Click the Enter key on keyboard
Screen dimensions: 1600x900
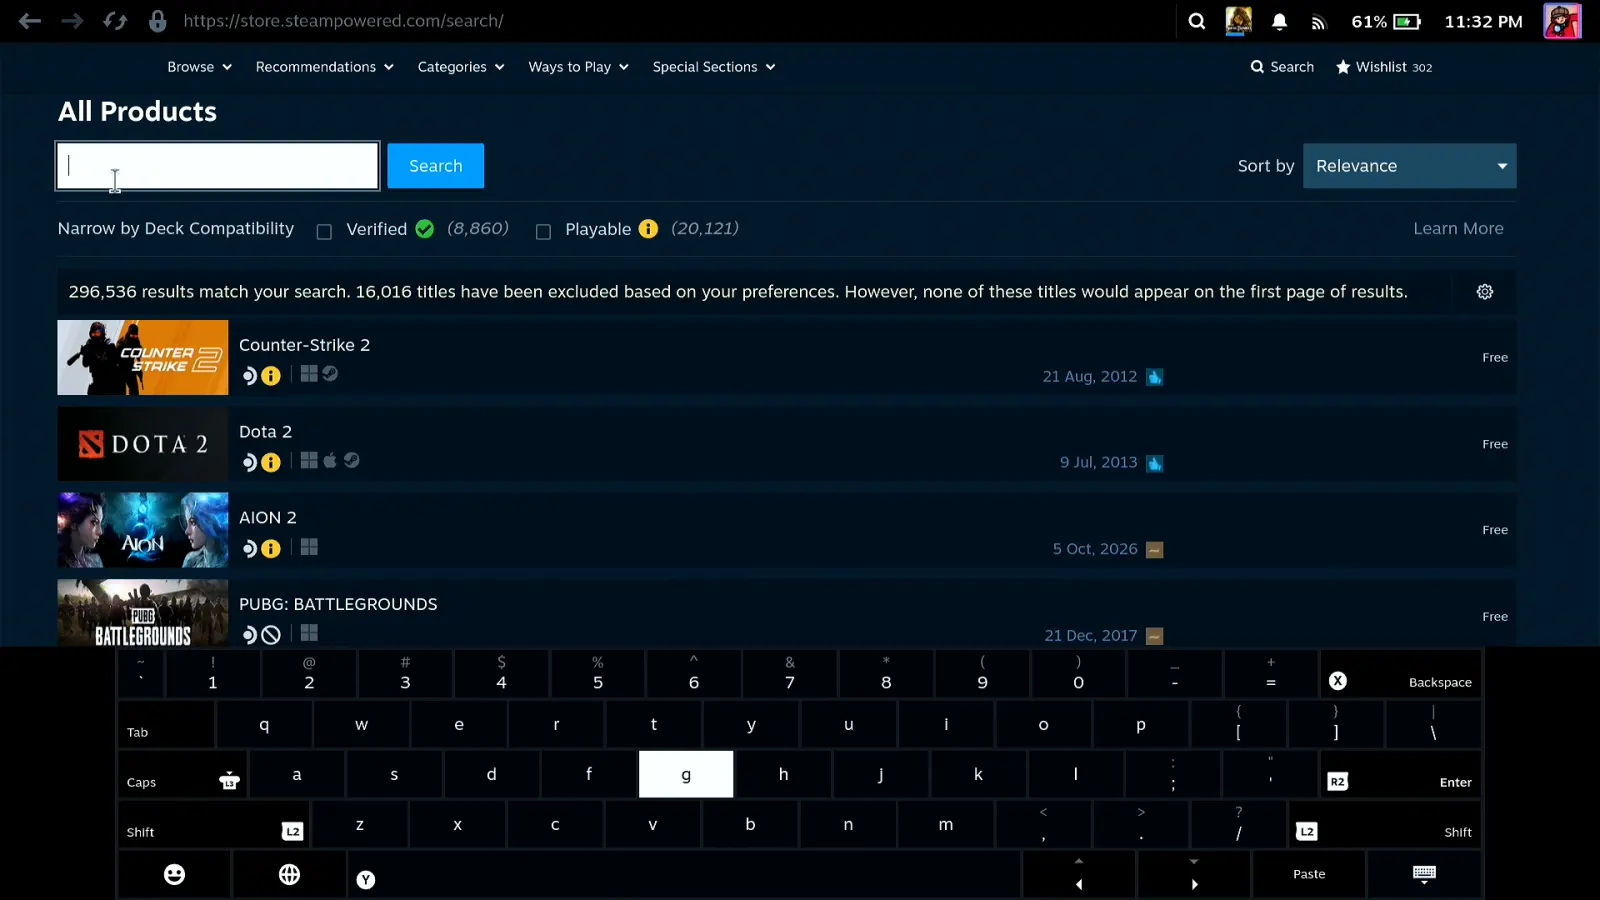tap(1401, 774)
